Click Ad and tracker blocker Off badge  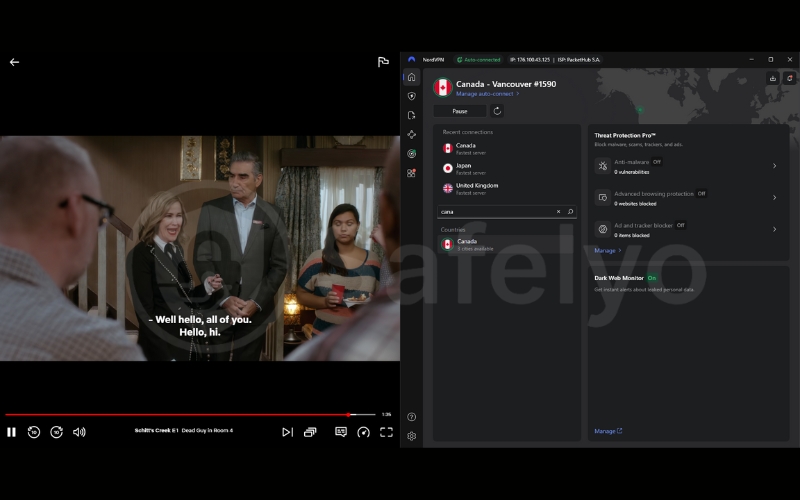pyautogui.click(x=680, y=225)
